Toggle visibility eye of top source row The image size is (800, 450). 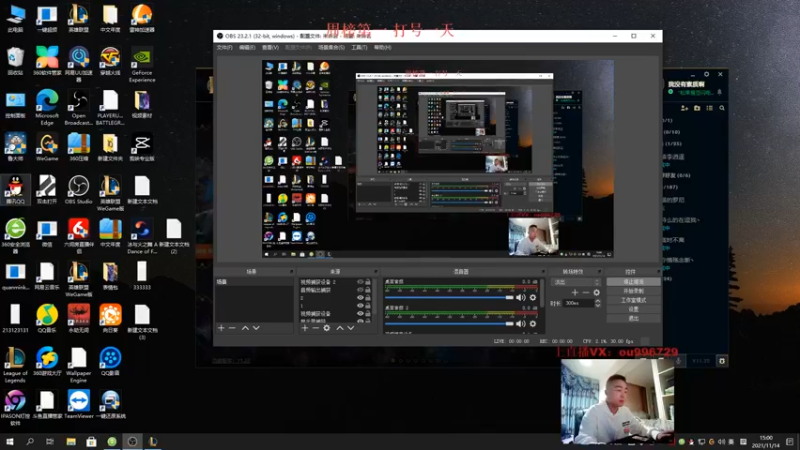pyautogui.click(x=360, y=282)
